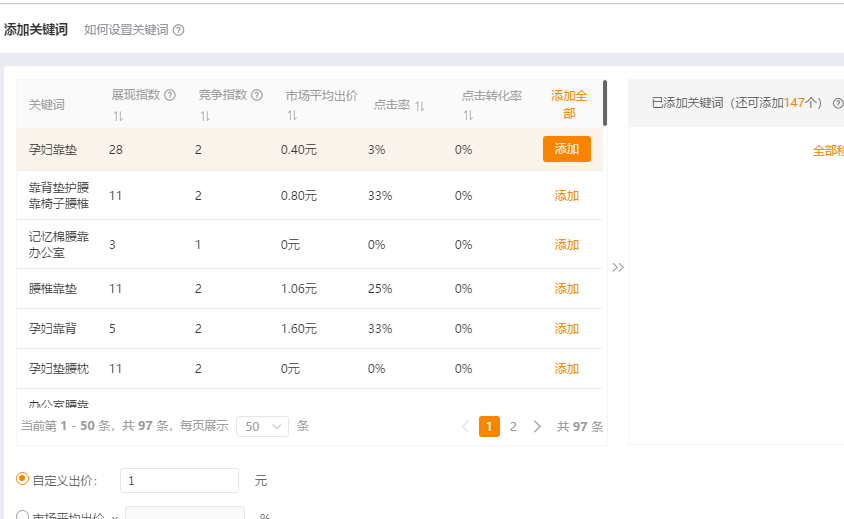
Task: Open the 50 per-page size dropdown
Action: point(262,426)
